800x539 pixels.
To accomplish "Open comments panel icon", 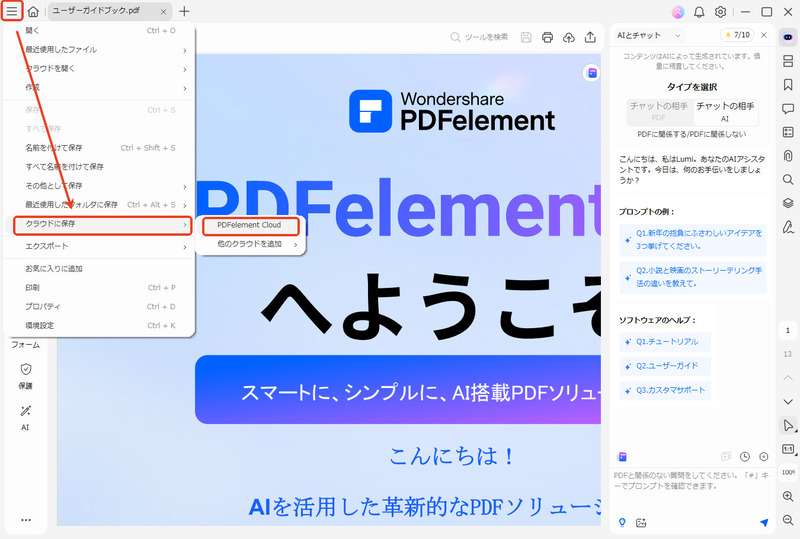I will pos(788,109).
